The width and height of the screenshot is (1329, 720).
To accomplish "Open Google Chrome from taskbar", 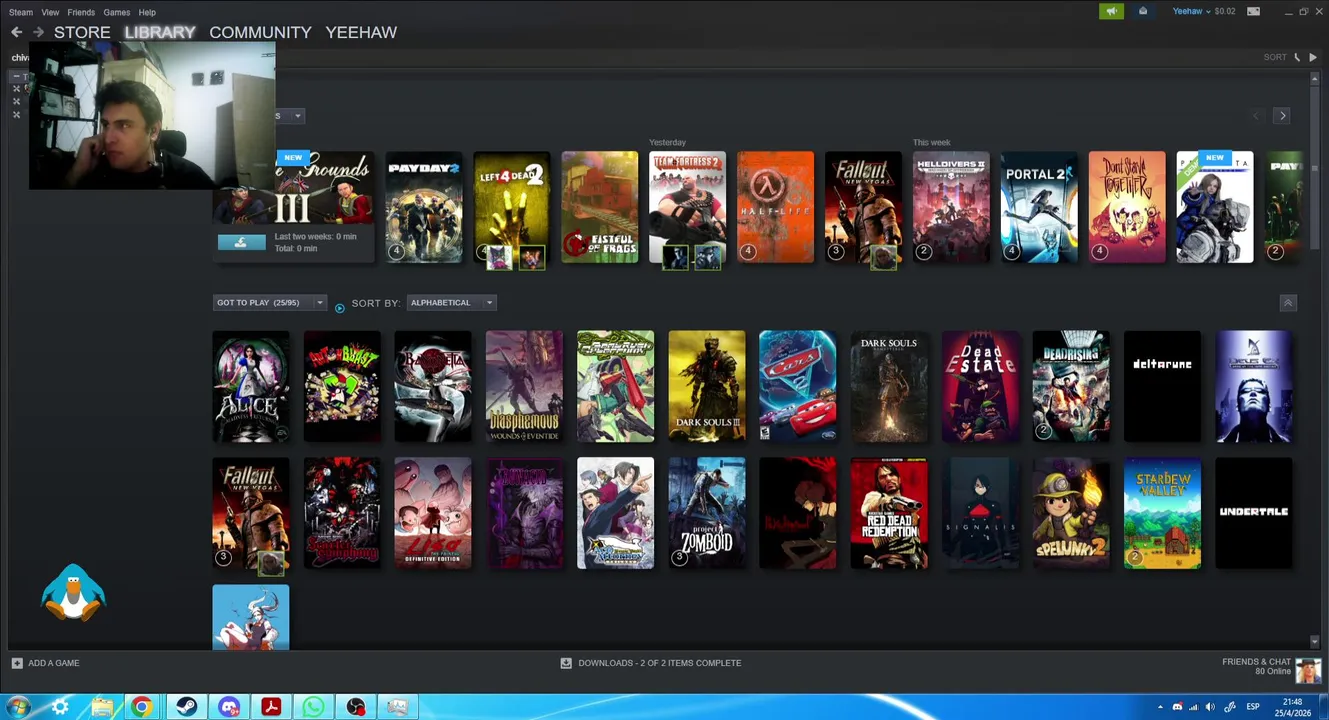I will pos(141,707).
